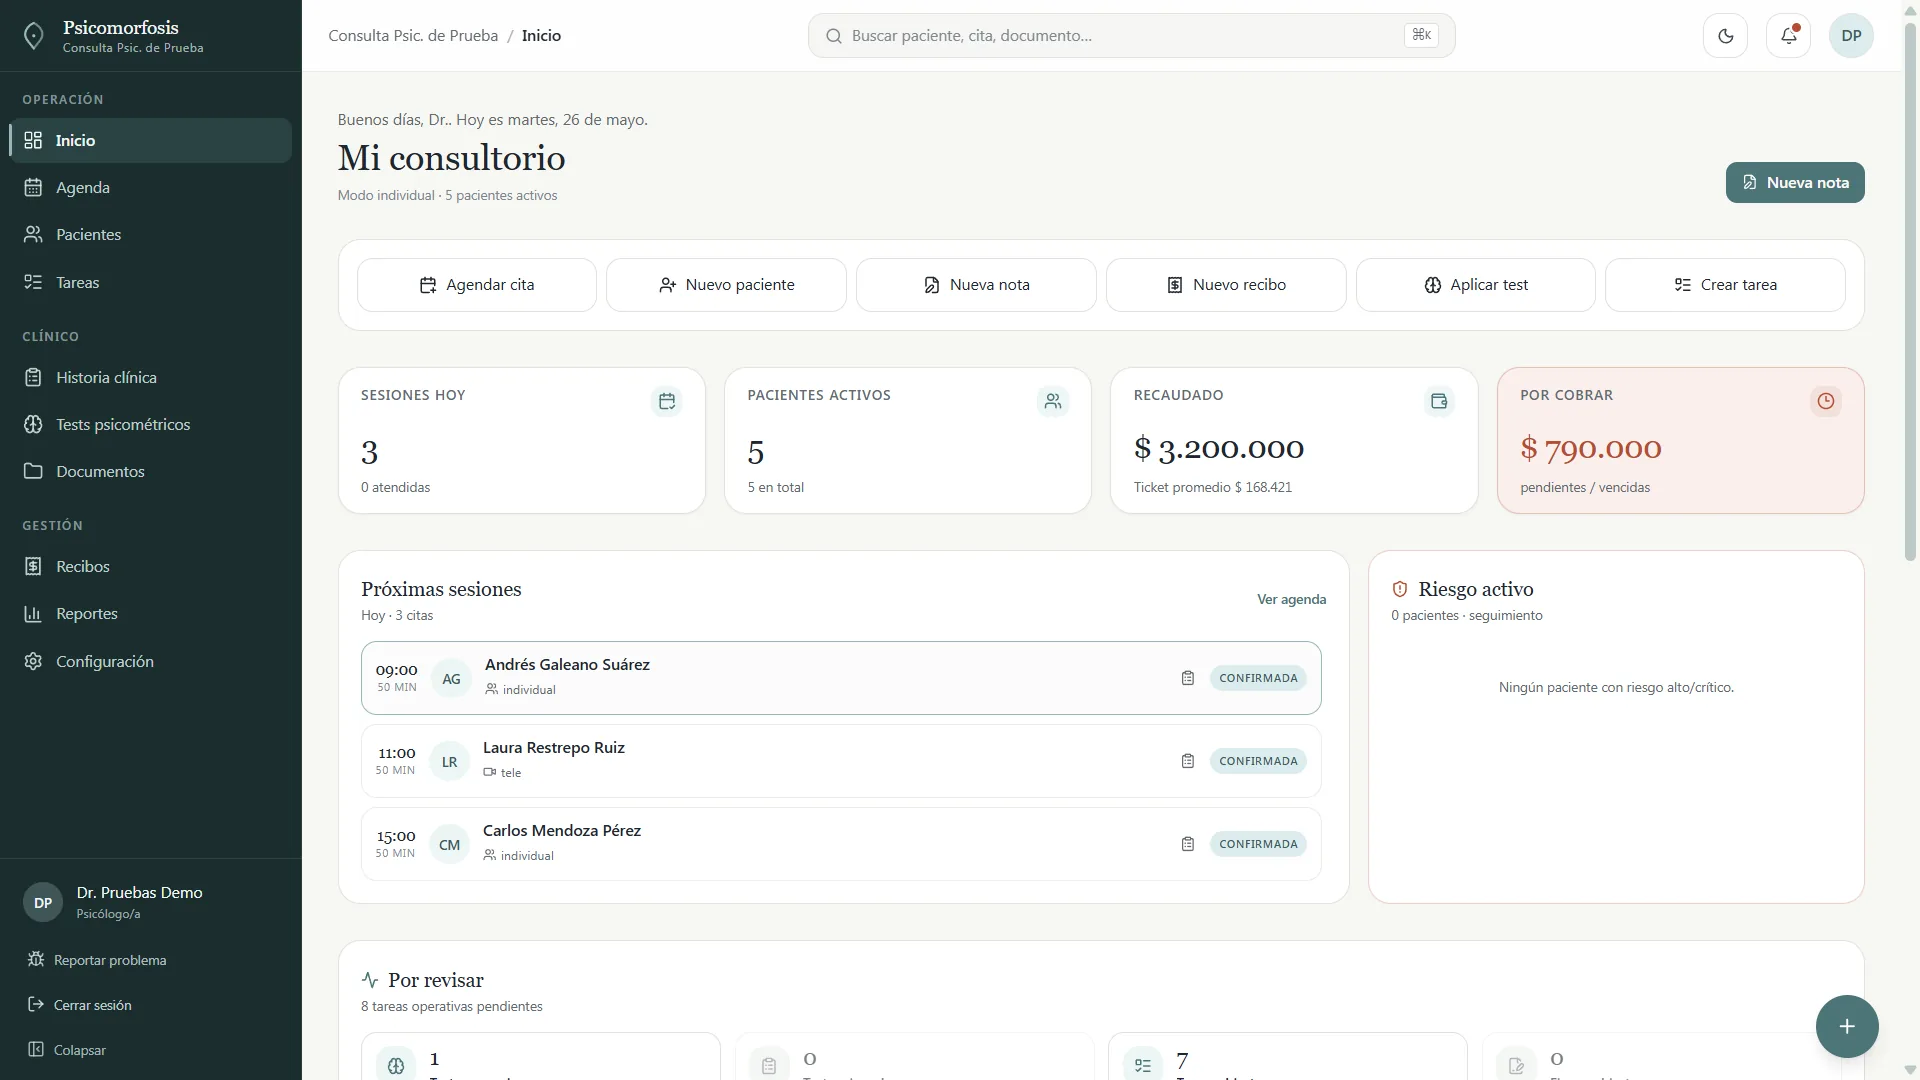Click the page vertical scrollbar
1920x1080 pixels.
(x=1910, y=290)
